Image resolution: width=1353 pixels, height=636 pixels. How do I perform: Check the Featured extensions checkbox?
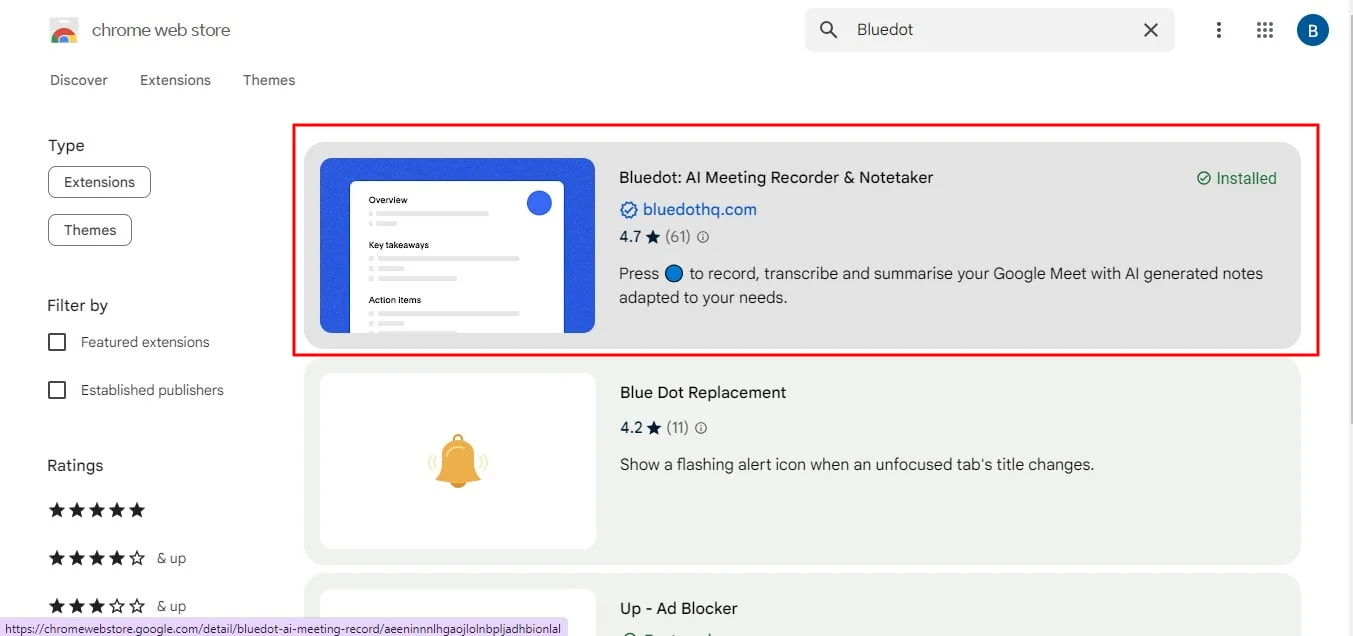57,342
